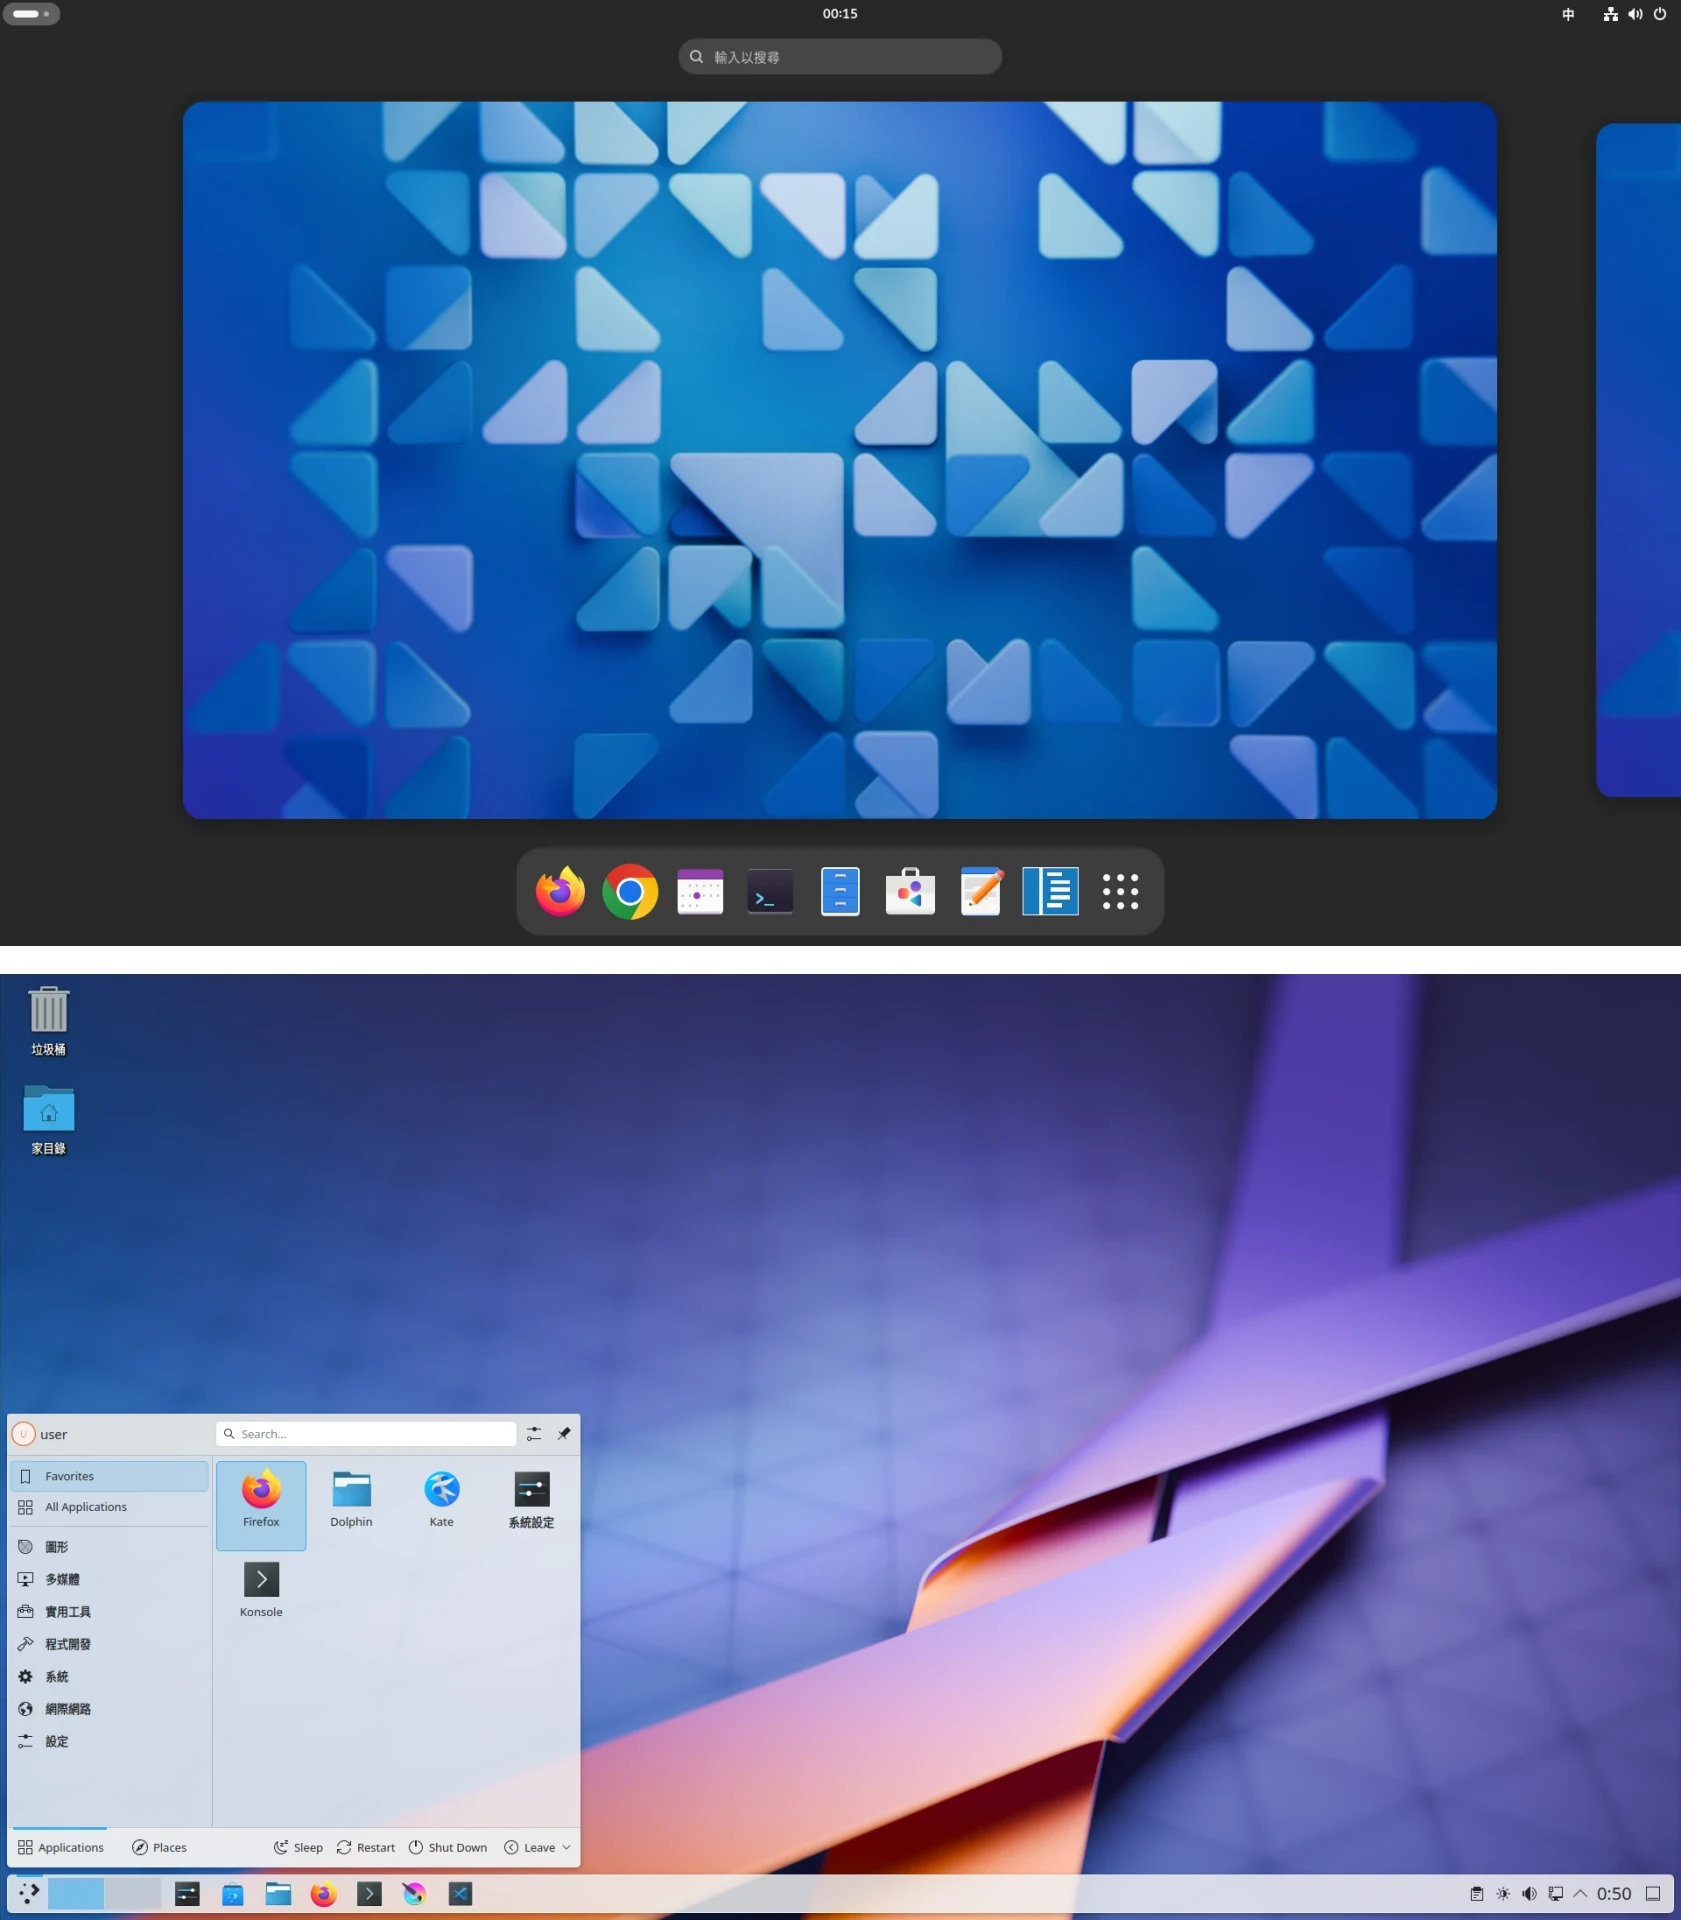
Task: Open the 多媒體 multimedia category
Action: click(x=109, y=1579)
